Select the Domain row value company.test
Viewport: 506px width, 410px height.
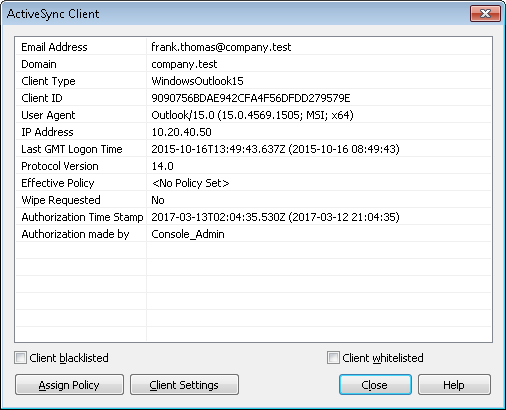click(184, 64)
